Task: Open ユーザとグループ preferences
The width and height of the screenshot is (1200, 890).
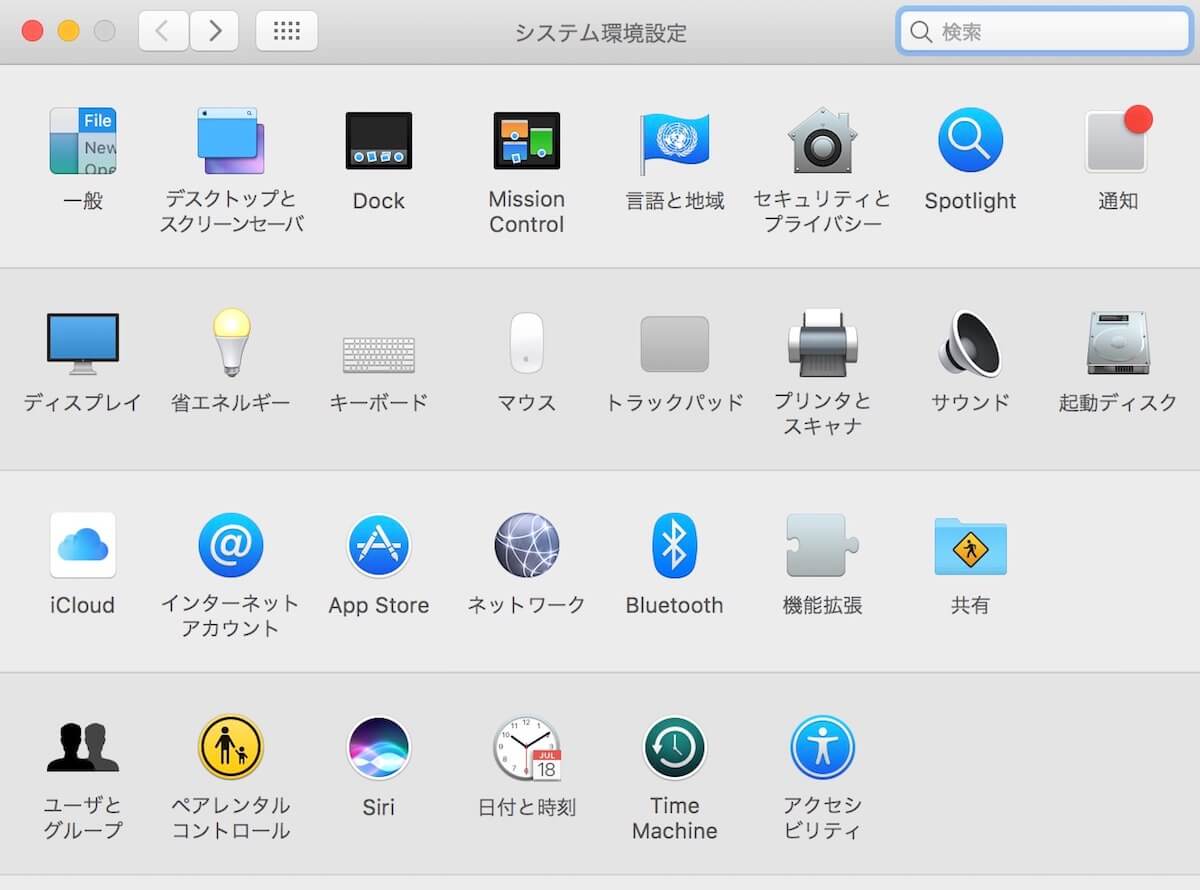Action: tap(83, 747)
